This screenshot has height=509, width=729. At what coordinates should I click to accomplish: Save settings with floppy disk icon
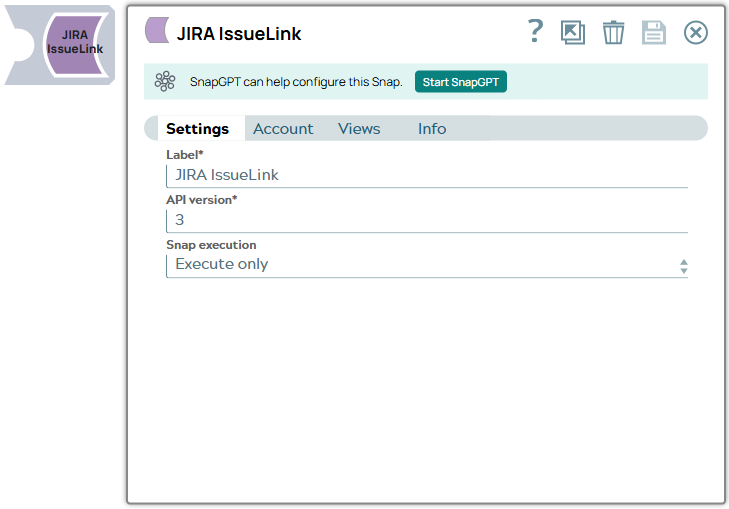click(x=654, y=33)
